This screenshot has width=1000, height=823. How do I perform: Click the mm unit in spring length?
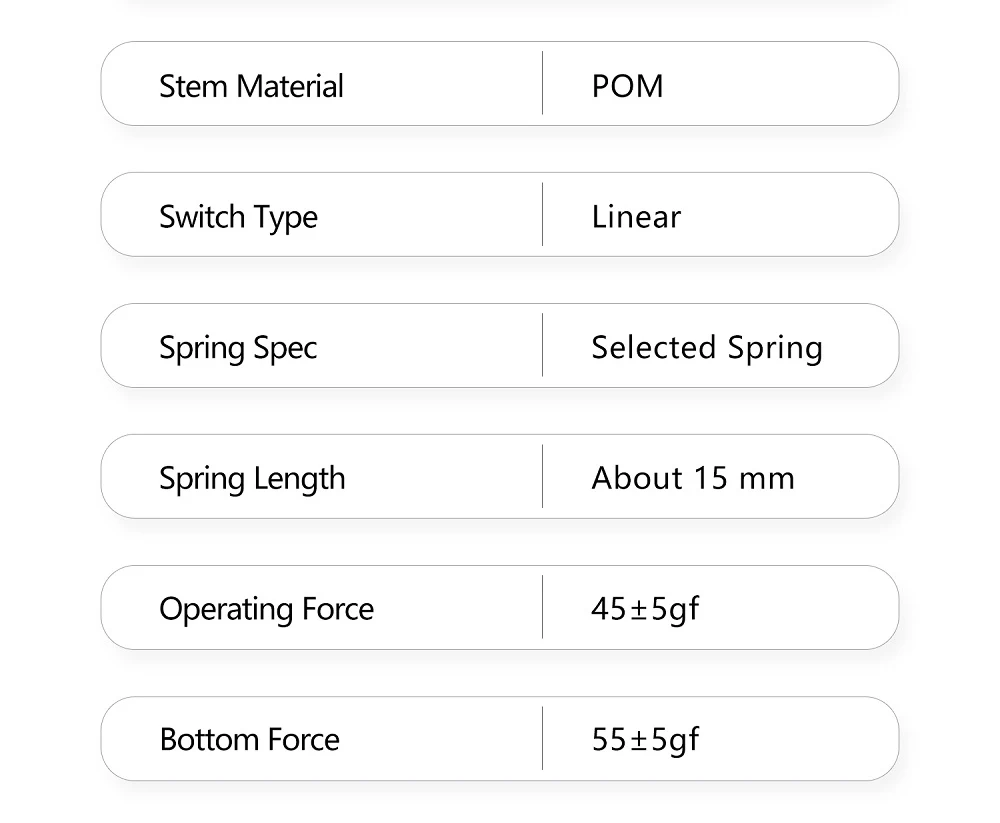coord(767,479)
